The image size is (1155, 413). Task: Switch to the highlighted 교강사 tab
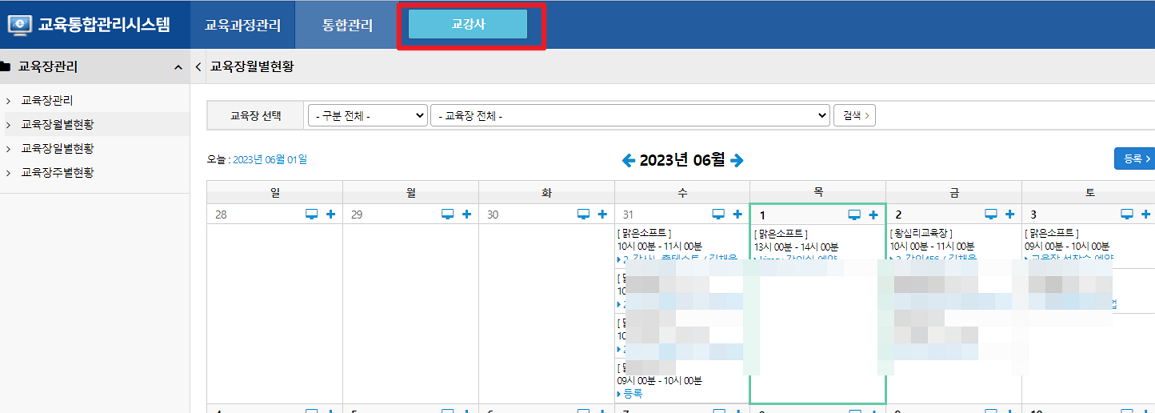coord(468,25)
